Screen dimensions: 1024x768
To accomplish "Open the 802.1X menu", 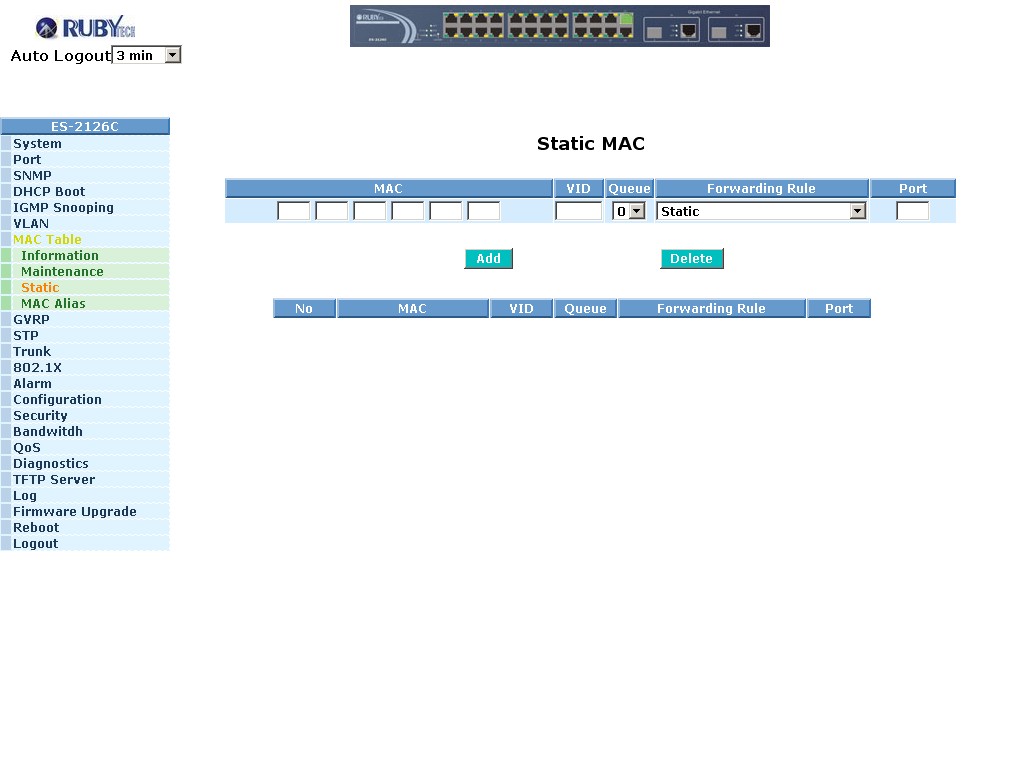I will pos(86,368).
